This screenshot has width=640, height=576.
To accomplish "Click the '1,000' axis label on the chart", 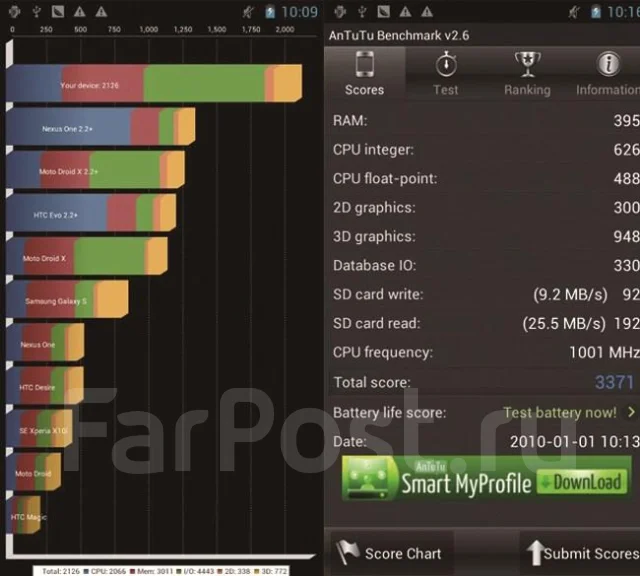I will (x=149, y=29).
